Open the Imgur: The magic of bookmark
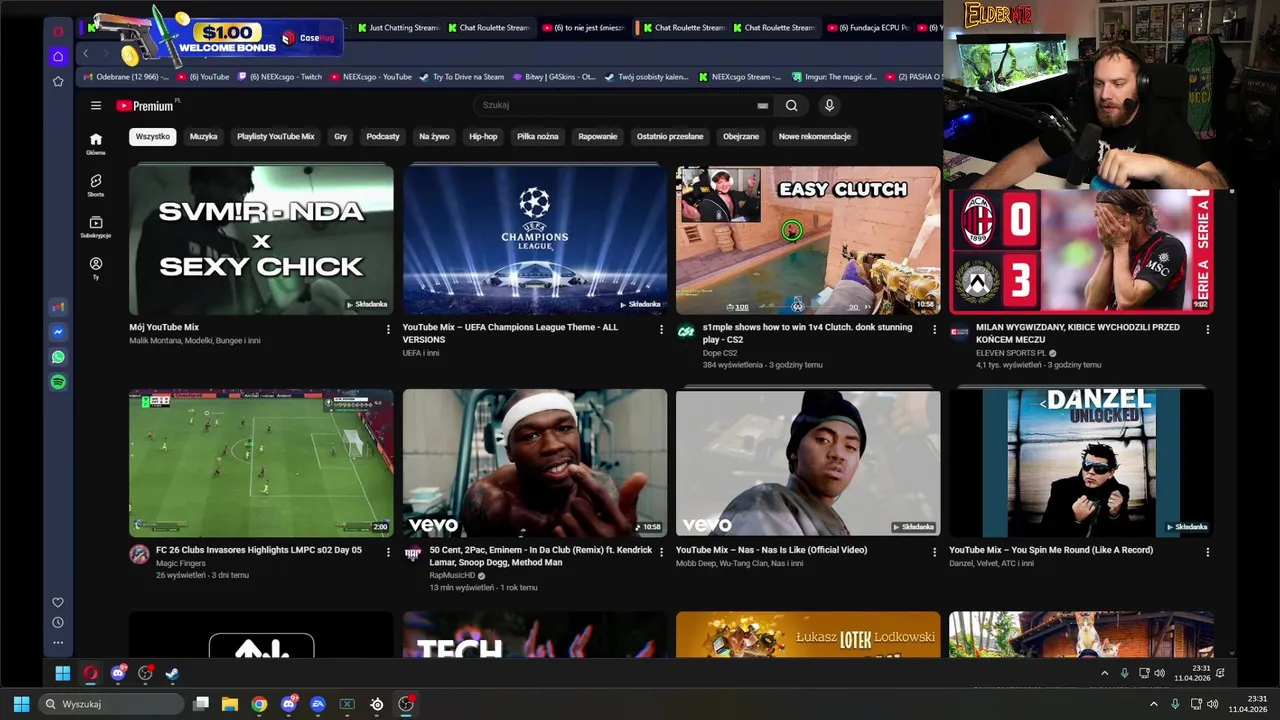 click(834, 77)
